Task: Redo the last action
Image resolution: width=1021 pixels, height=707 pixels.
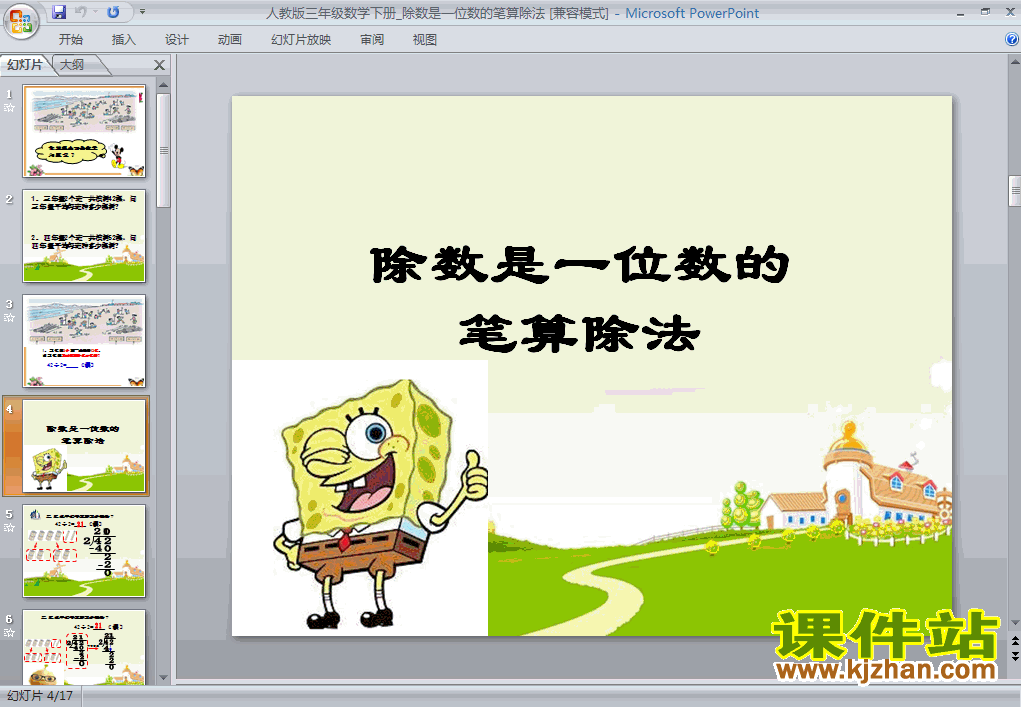Action: [113, 12]
